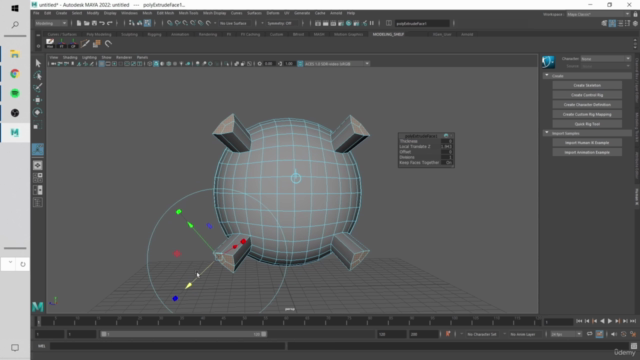This screenshot has width=640, height=360.
Task: Click the Create Control Rig button
Action: tap(587, 95)
